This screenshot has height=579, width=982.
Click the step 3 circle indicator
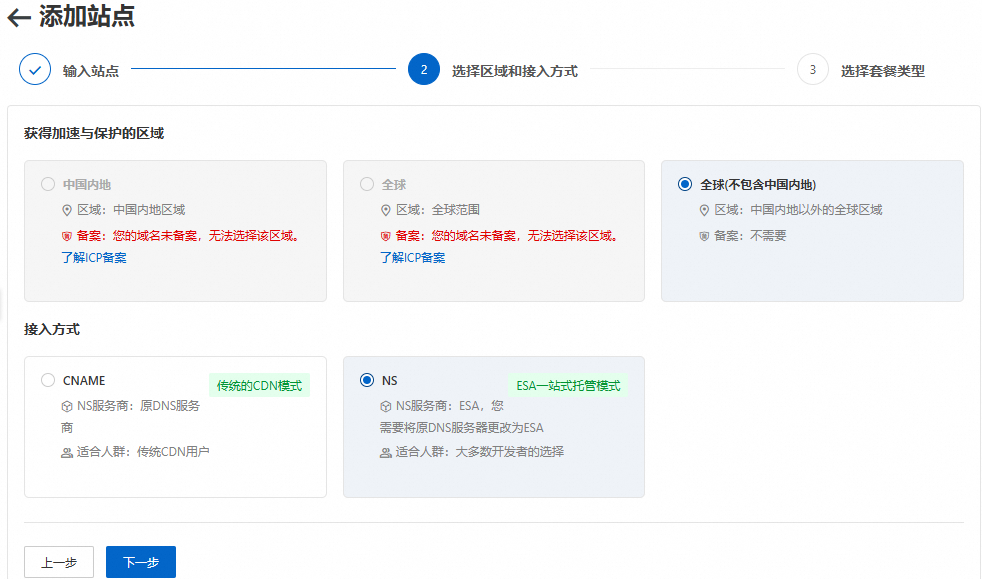813,70
